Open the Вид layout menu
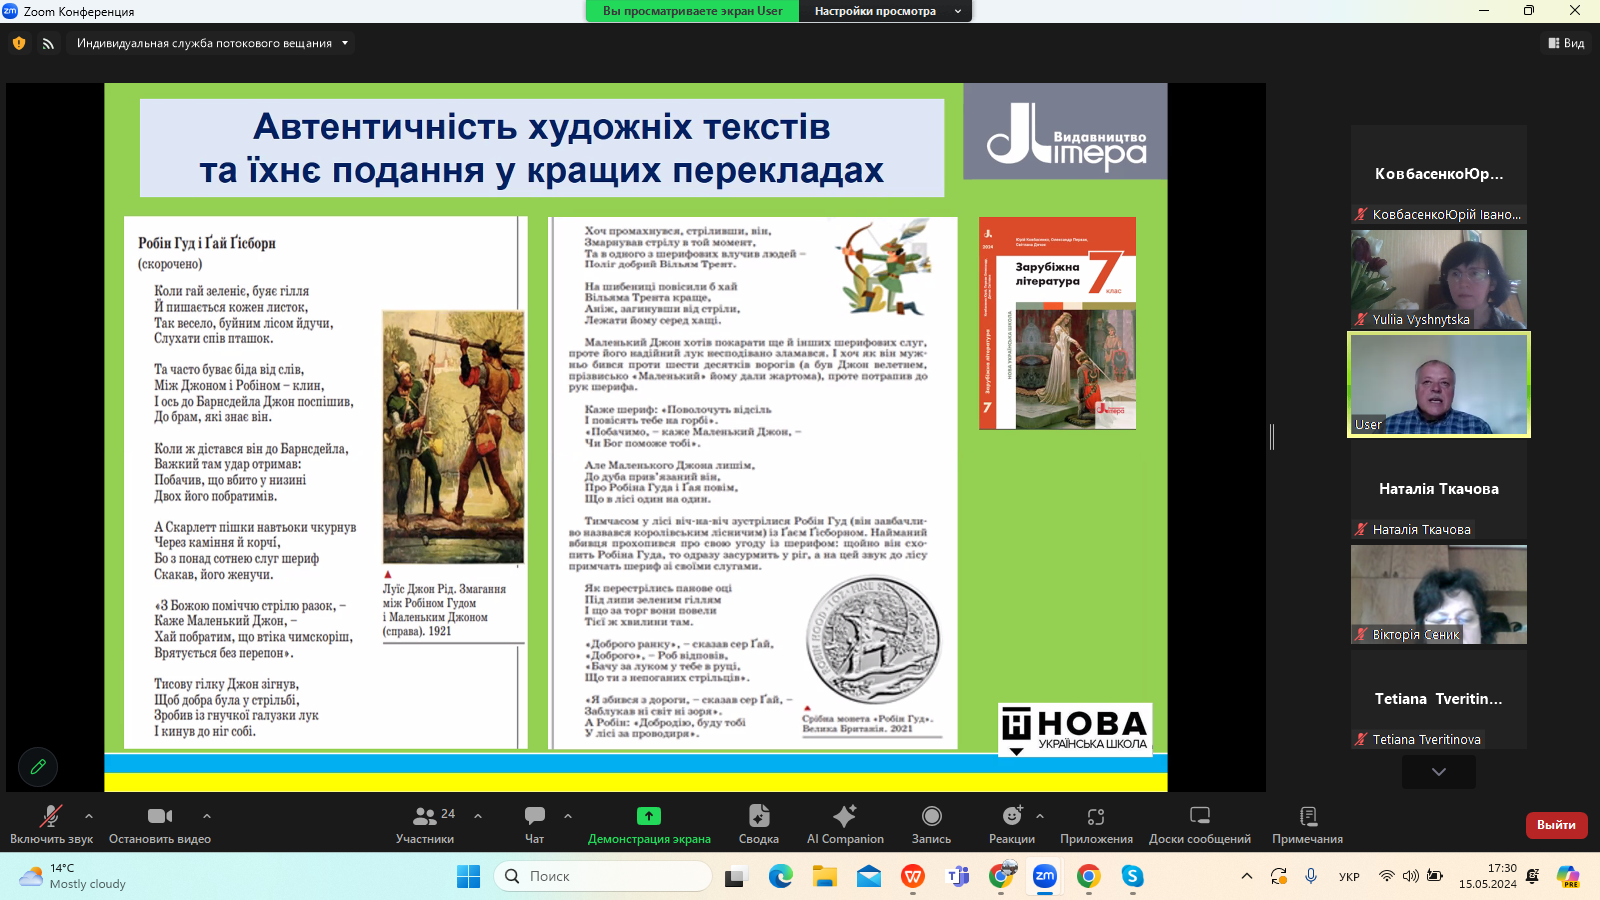 pyautogui.click(x=1566, y=43)
